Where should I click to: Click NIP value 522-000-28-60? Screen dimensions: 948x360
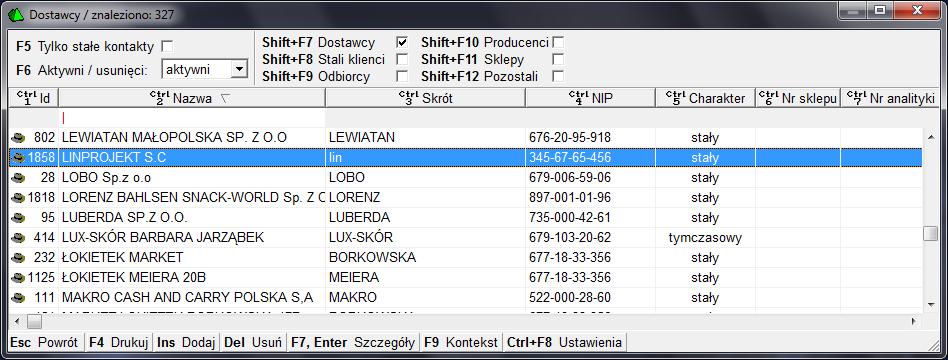pyautogui.click(x=570, y=298)
